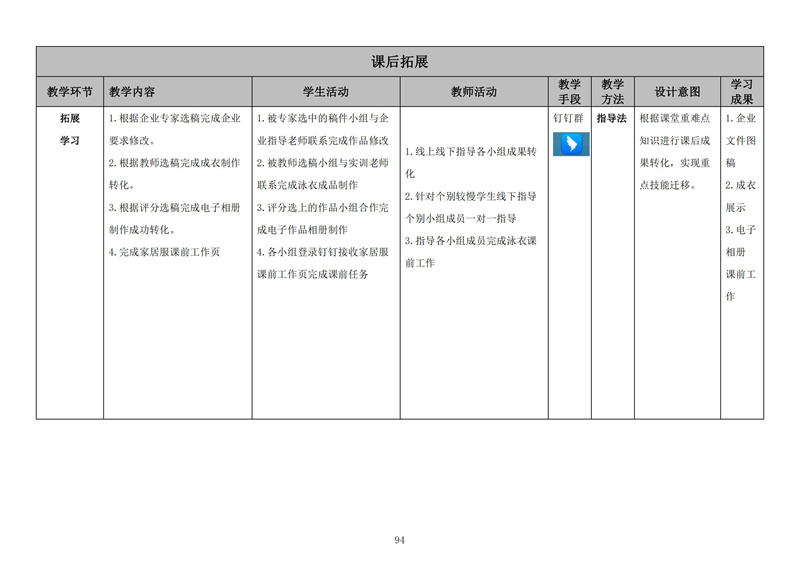Click the line '课前工作页完成课前任务'
The width and height of the screenshot is (800, 565).
[313, 274]
